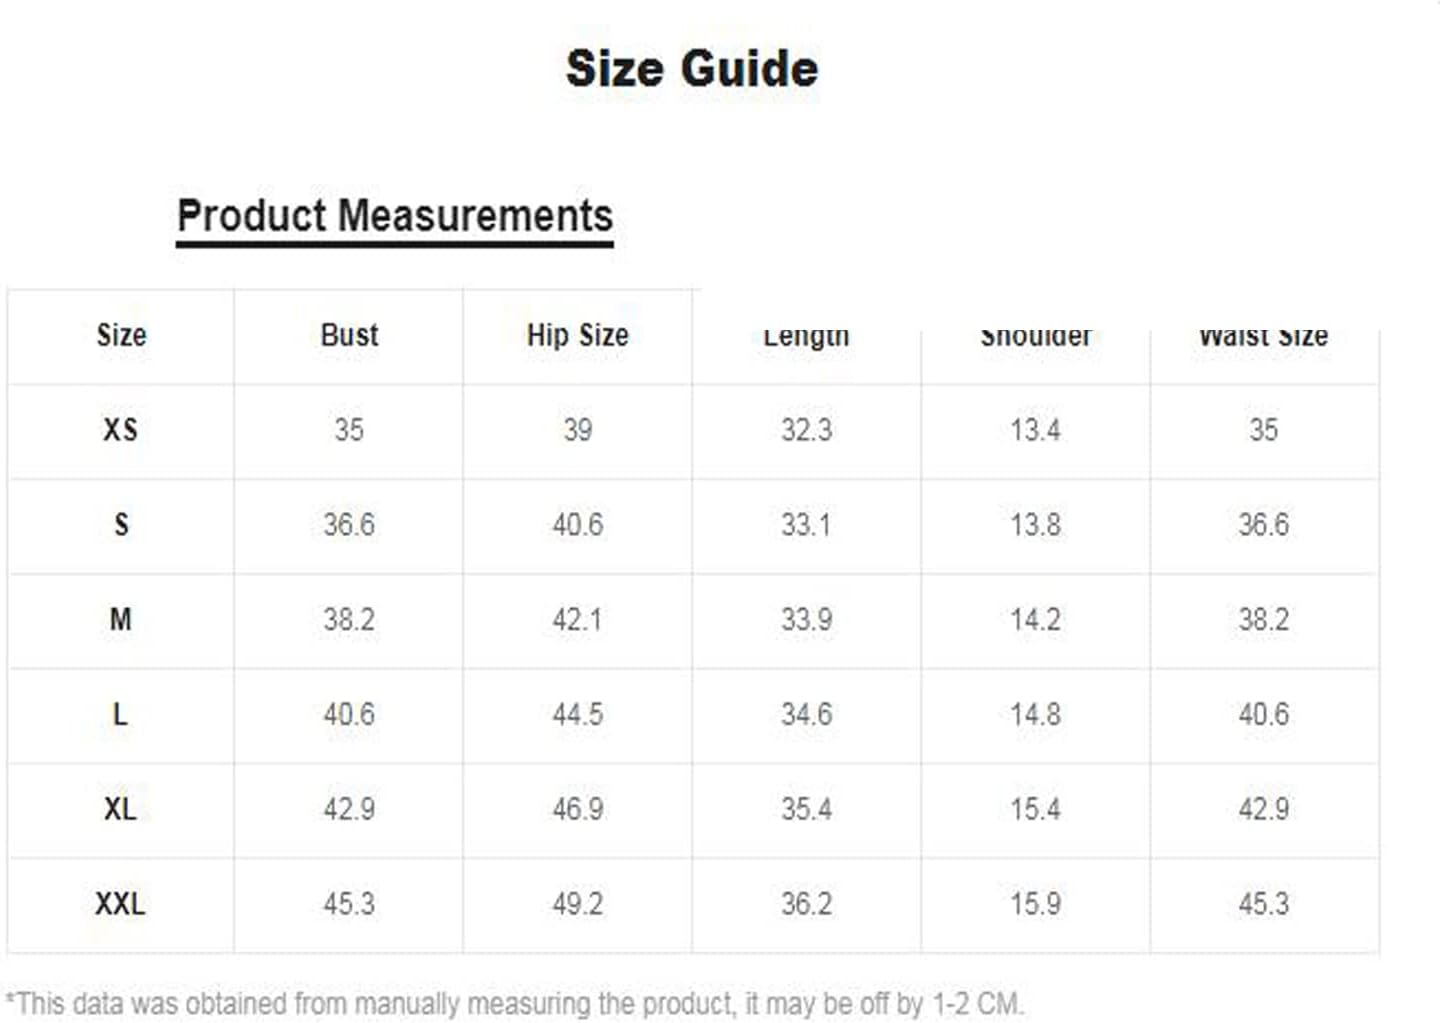Click the Shoulder column header
The height and width of the screenshot is (1023, 1440).
[x=1035, y=336]
